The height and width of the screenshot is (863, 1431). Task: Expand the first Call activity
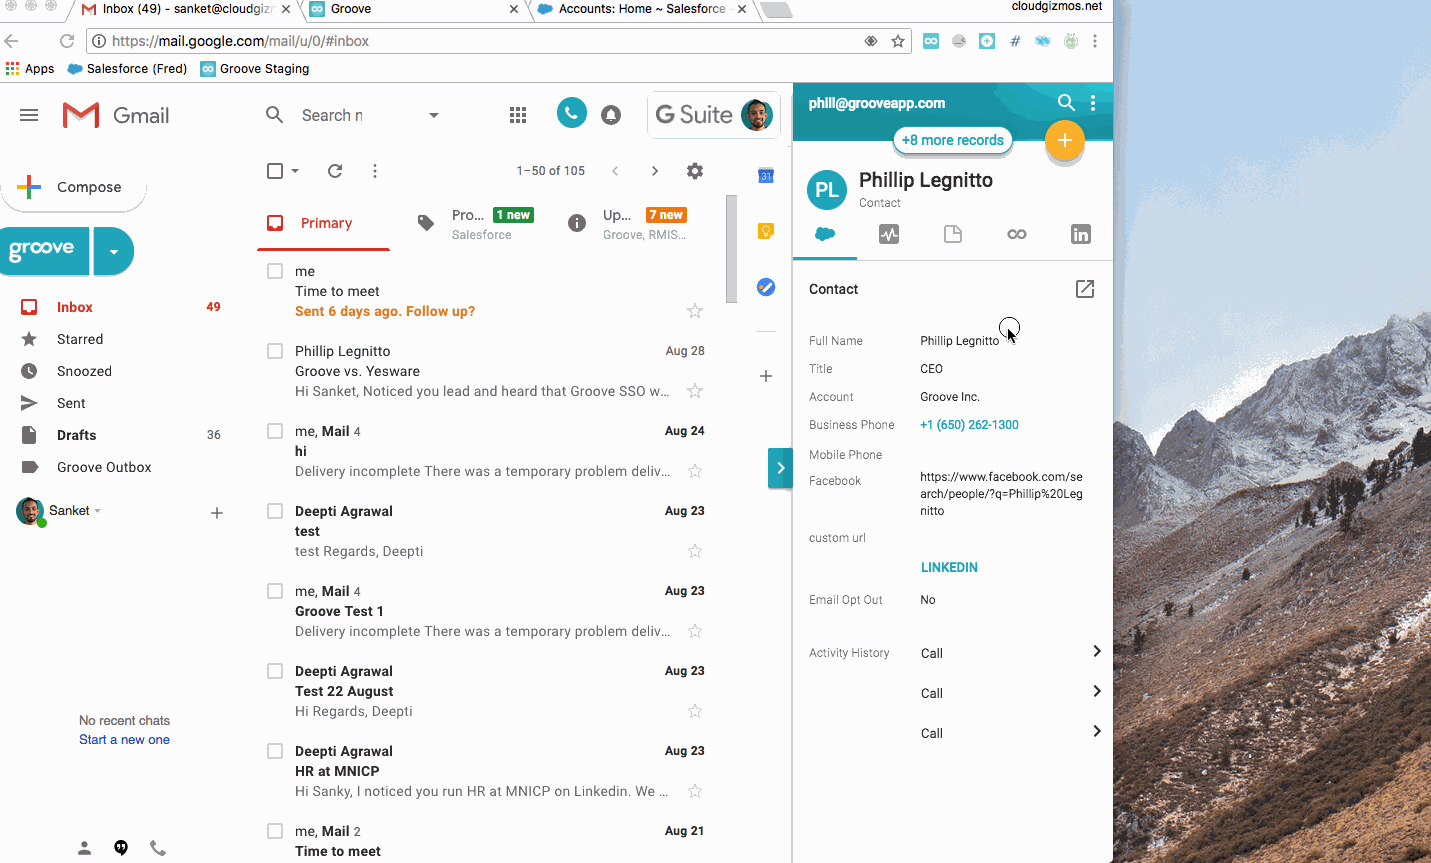click(x=1097, y=651)
